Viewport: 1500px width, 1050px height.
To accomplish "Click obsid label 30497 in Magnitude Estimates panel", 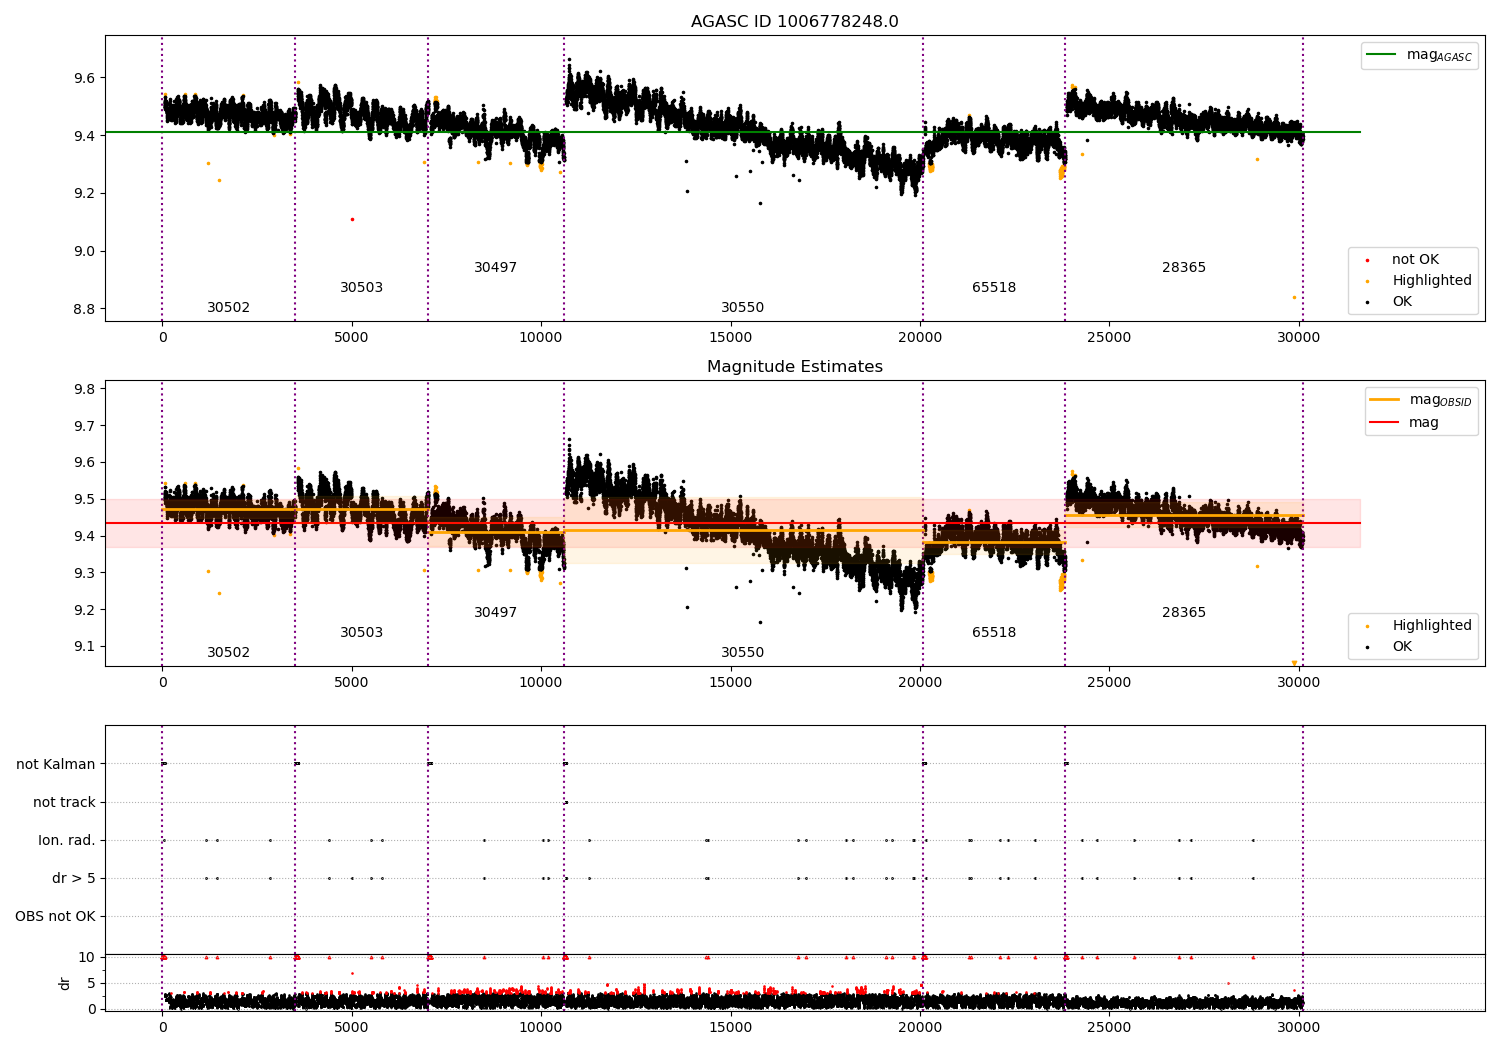I will (x=495, y=613).
